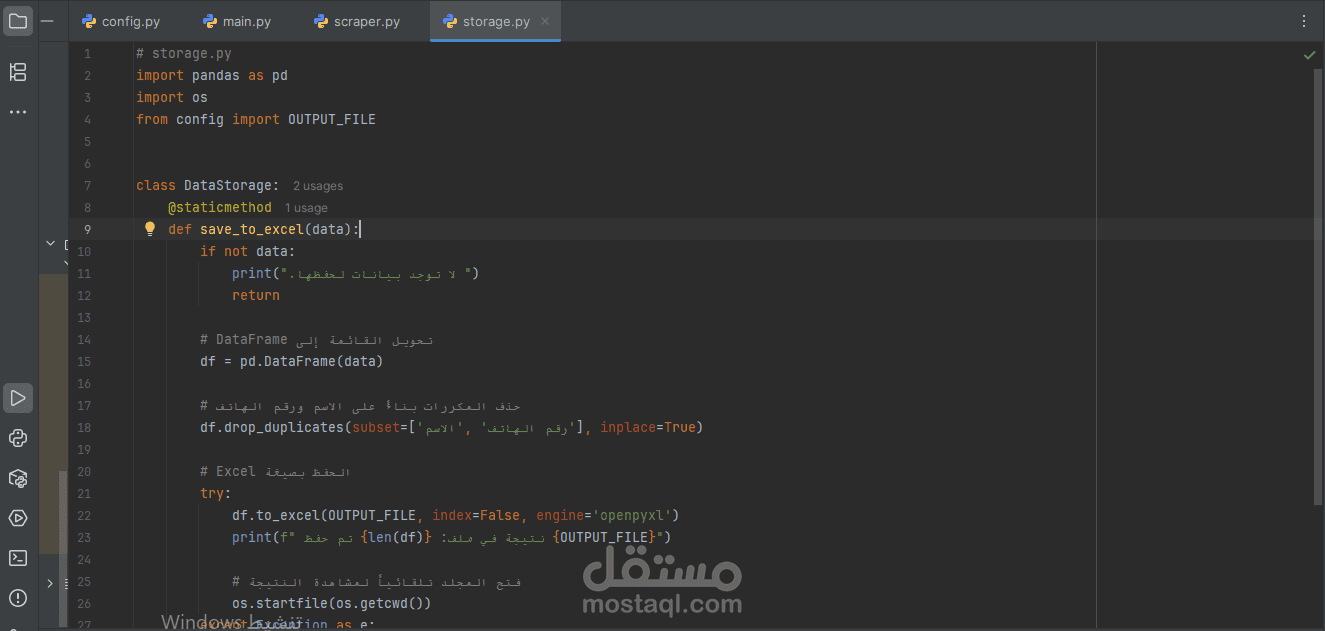
Task: Click the yellow lightbulb intention icon
Action: 150,229
